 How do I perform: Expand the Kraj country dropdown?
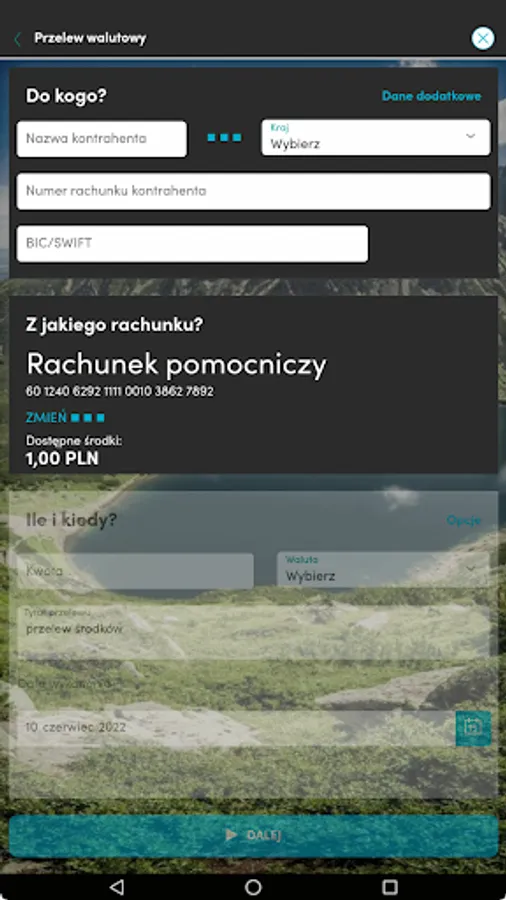click(x=376, y=138)
